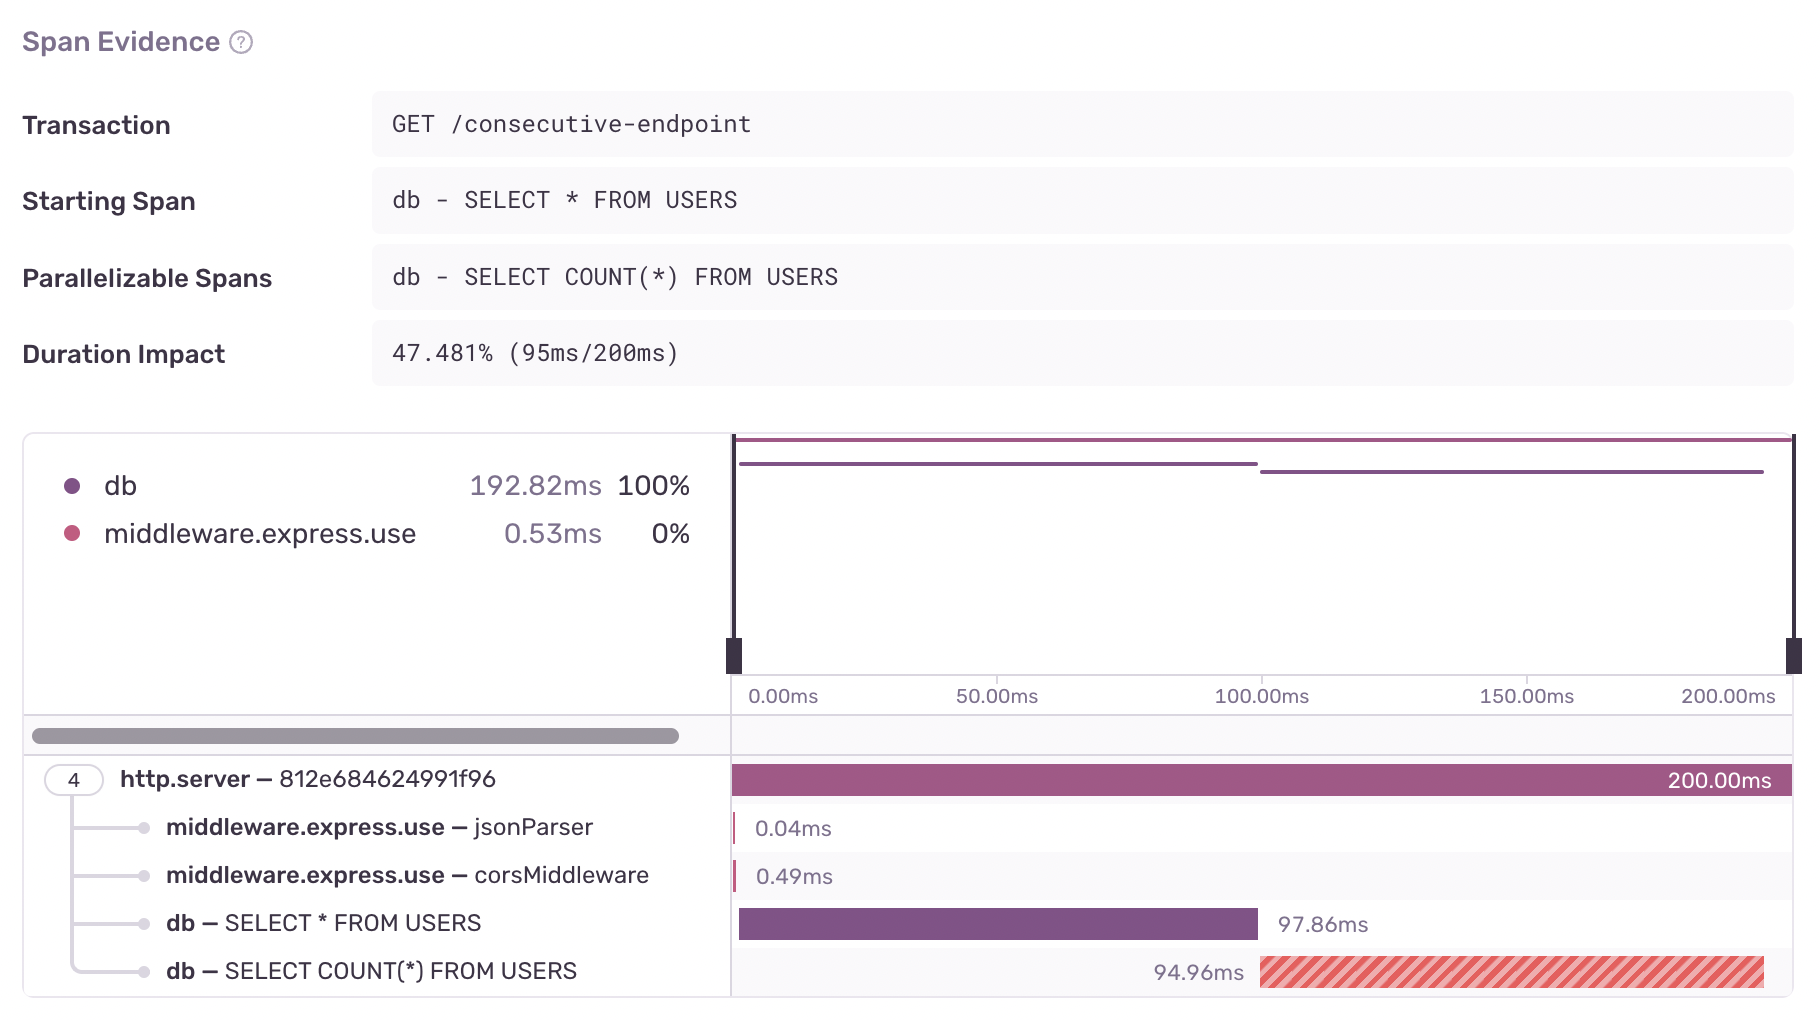Click the right minimap range handle
The image size is (1820, 1020).
click(x=1793, y=655)
